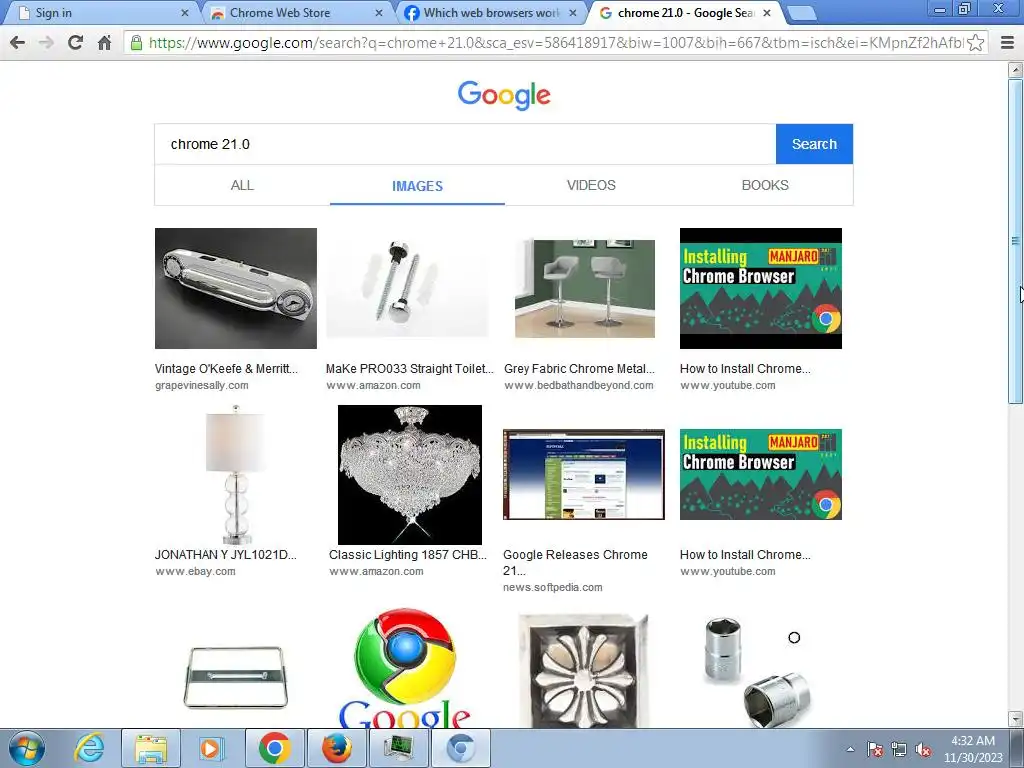Click Vintage O'Keefe & Merritt... title
This screenshot has height=768, width=1024.
(226, 369)
